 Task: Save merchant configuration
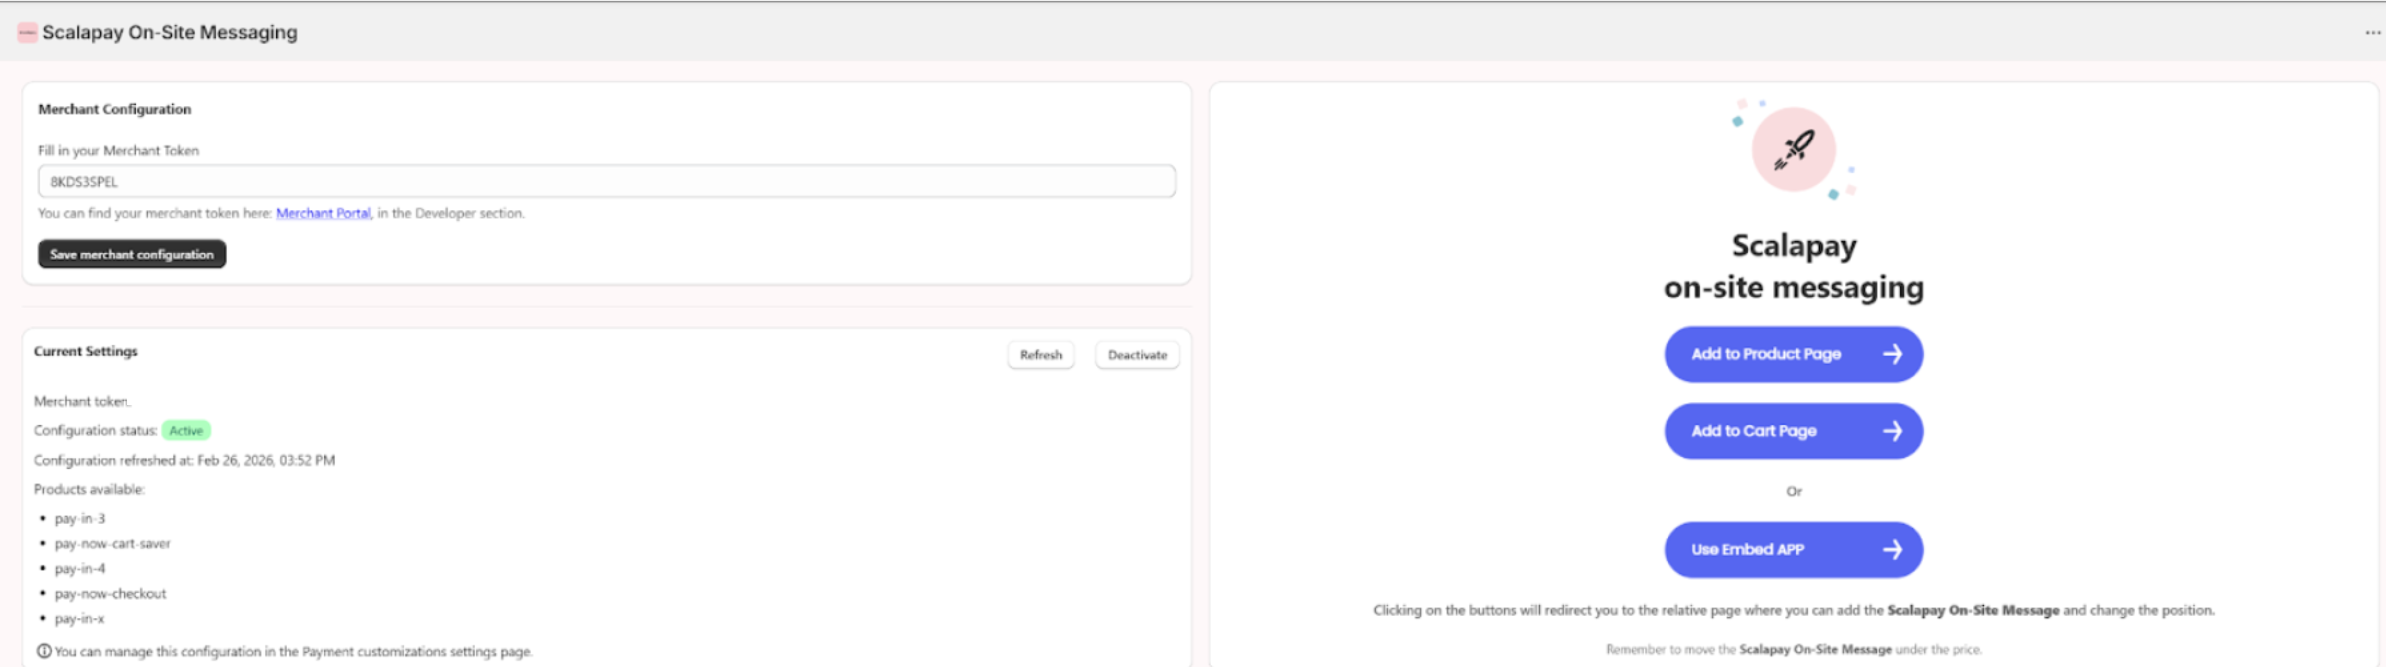(x=132, y=254)
